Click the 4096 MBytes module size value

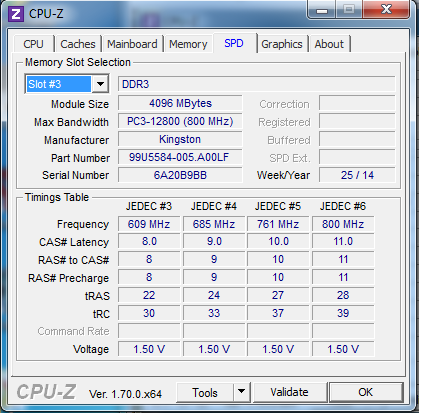(180, 103)
